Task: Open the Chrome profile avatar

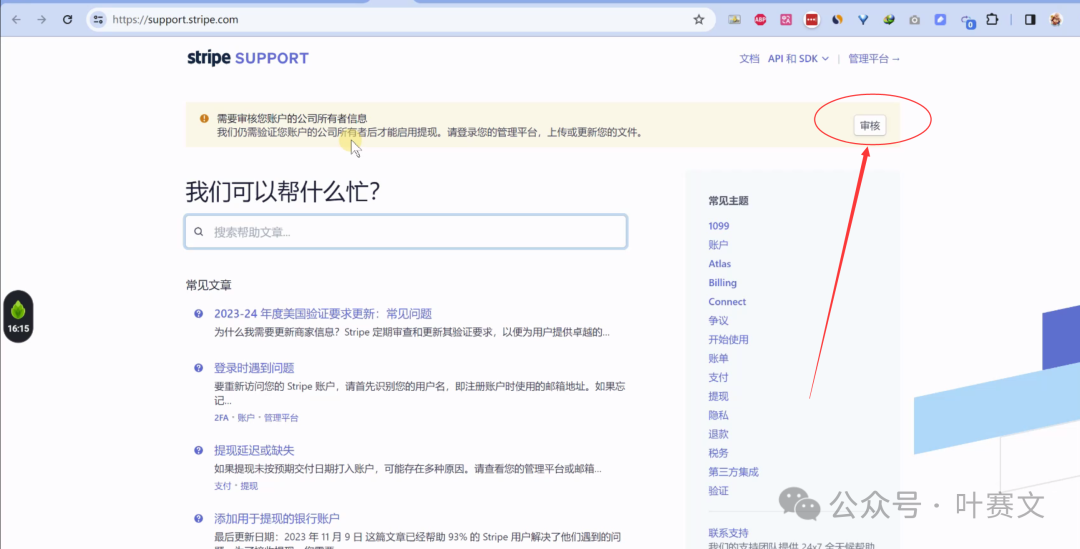Action: tap(1056, 19)
